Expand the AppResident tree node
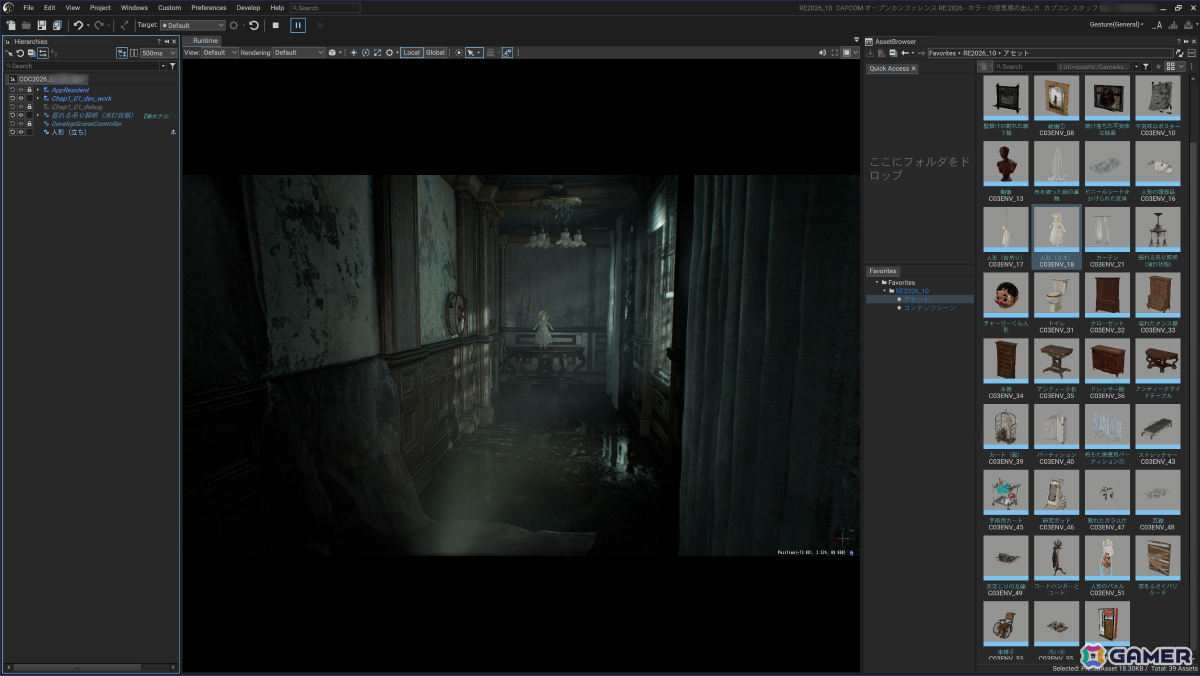 (37, 90)
